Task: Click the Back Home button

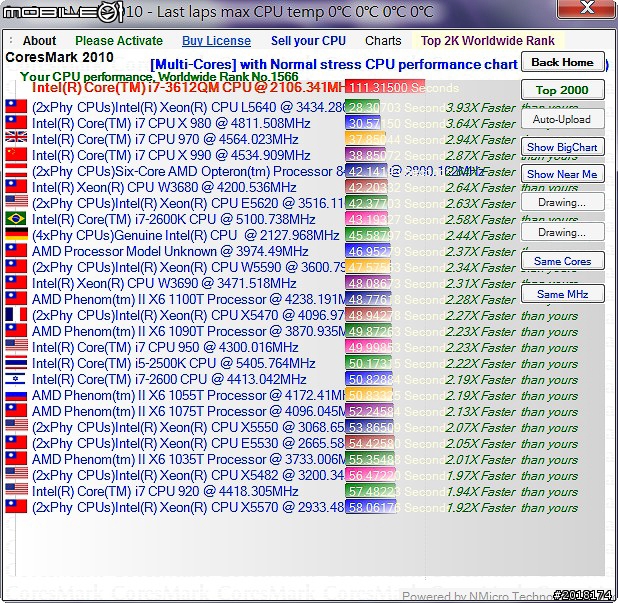Action: 562,62
